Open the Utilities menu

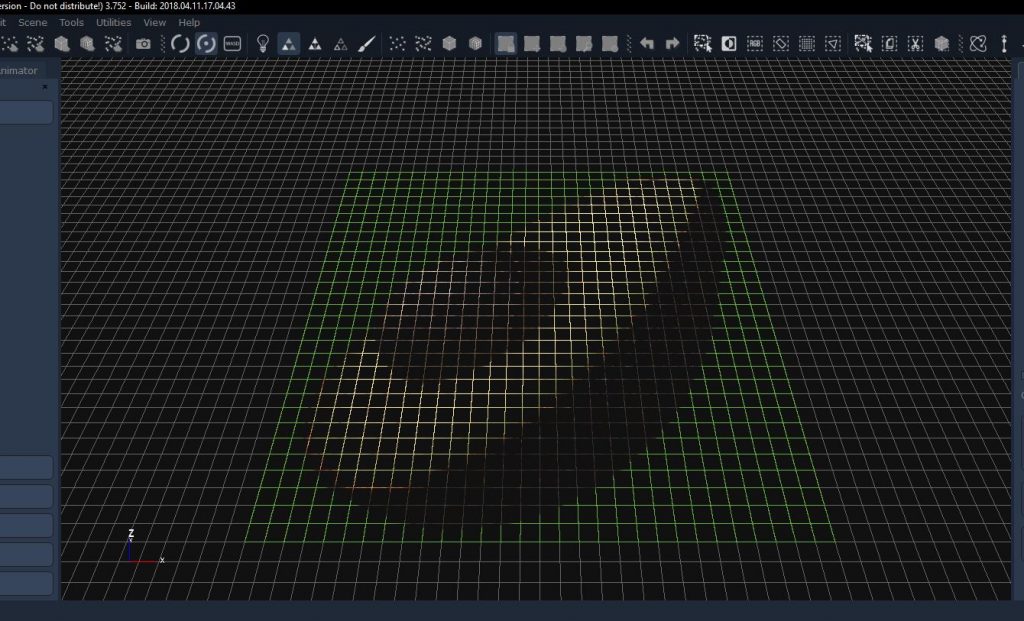click(x=113, y=22)
